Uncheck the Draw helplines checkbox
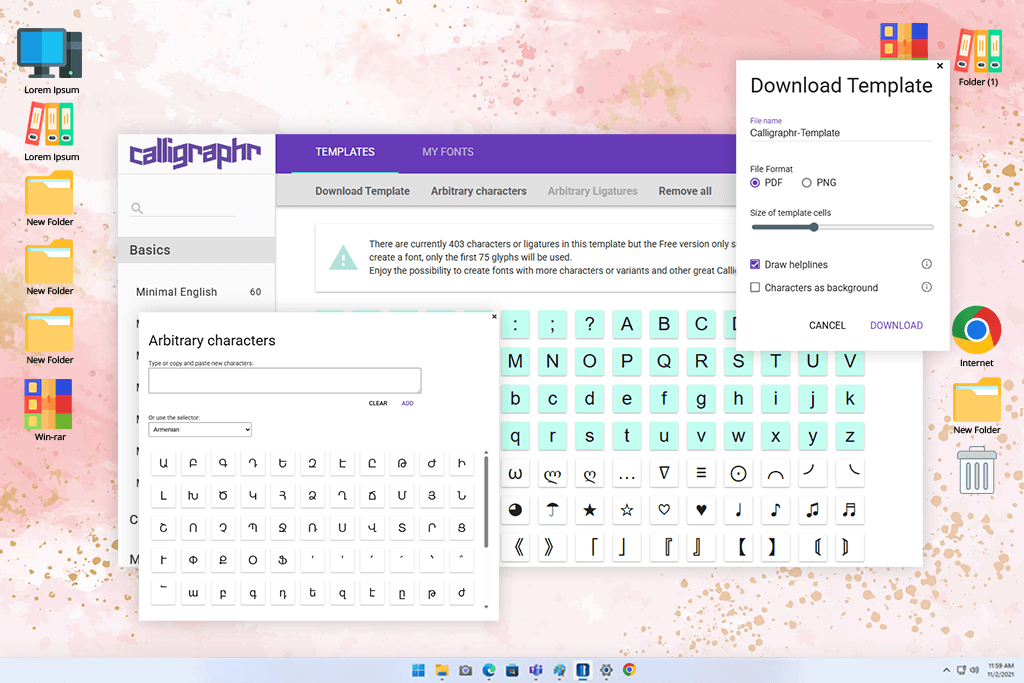1024x683 pixels. click(x=755, y=264)
